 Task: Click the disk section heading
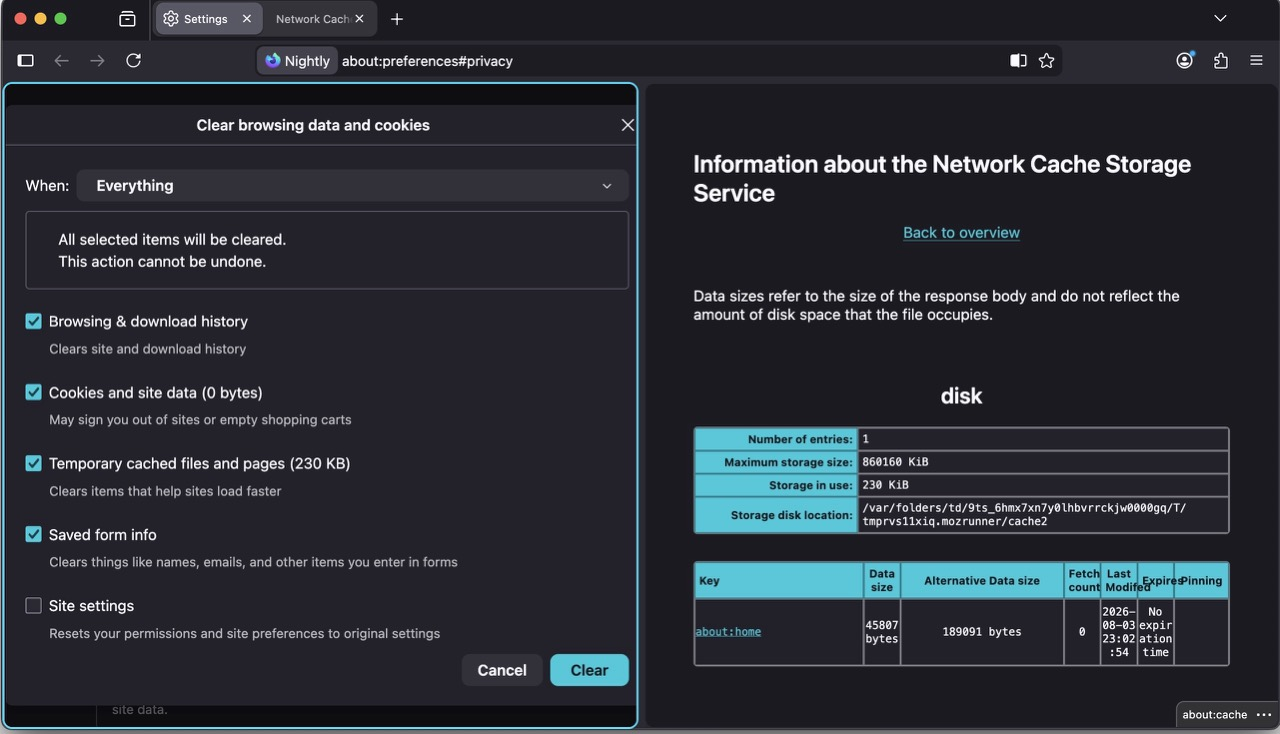pos(961,396)
